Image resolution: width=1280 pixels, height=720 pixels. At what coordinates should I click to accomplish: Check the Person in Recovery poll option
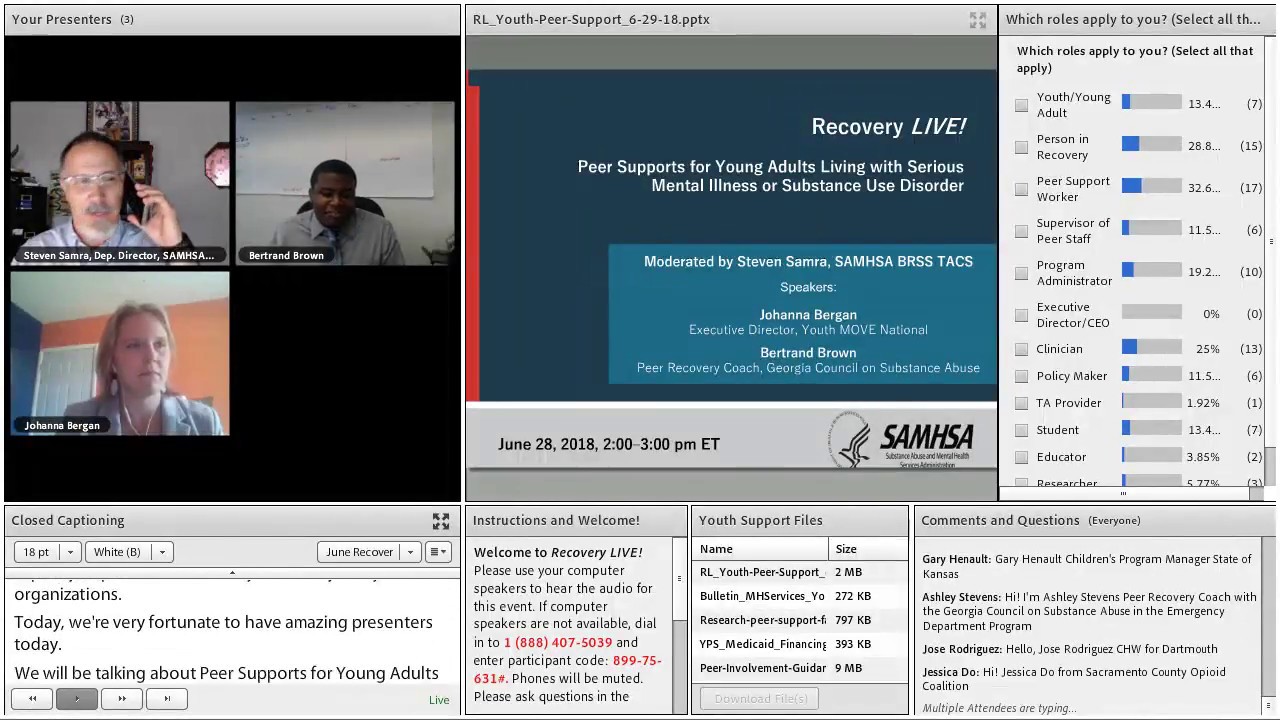point(1021,147)
